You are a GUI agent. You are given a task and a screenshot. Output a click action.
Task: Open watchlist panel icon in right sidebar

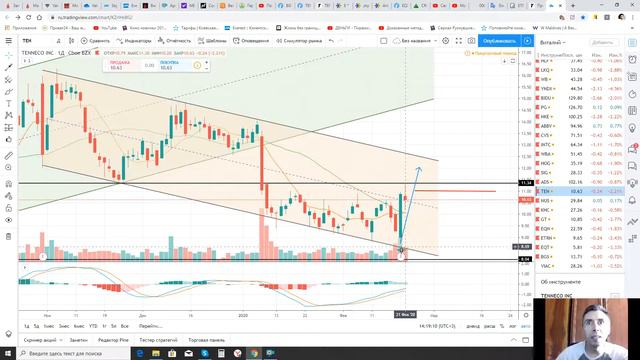[x=632, y=42]
